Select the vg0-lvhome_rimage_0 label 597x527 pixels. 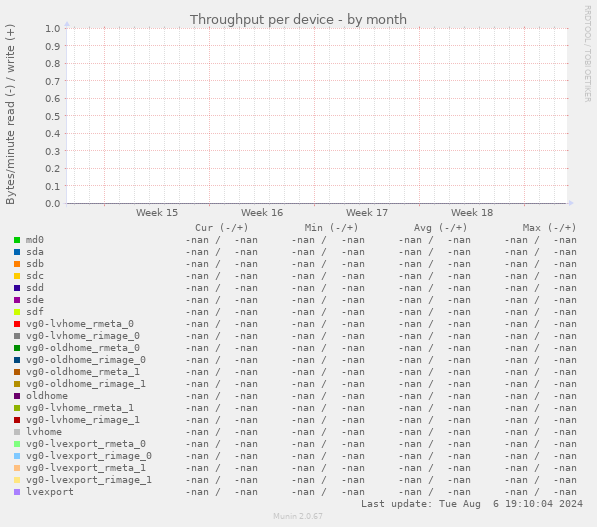tap(83, 336)
